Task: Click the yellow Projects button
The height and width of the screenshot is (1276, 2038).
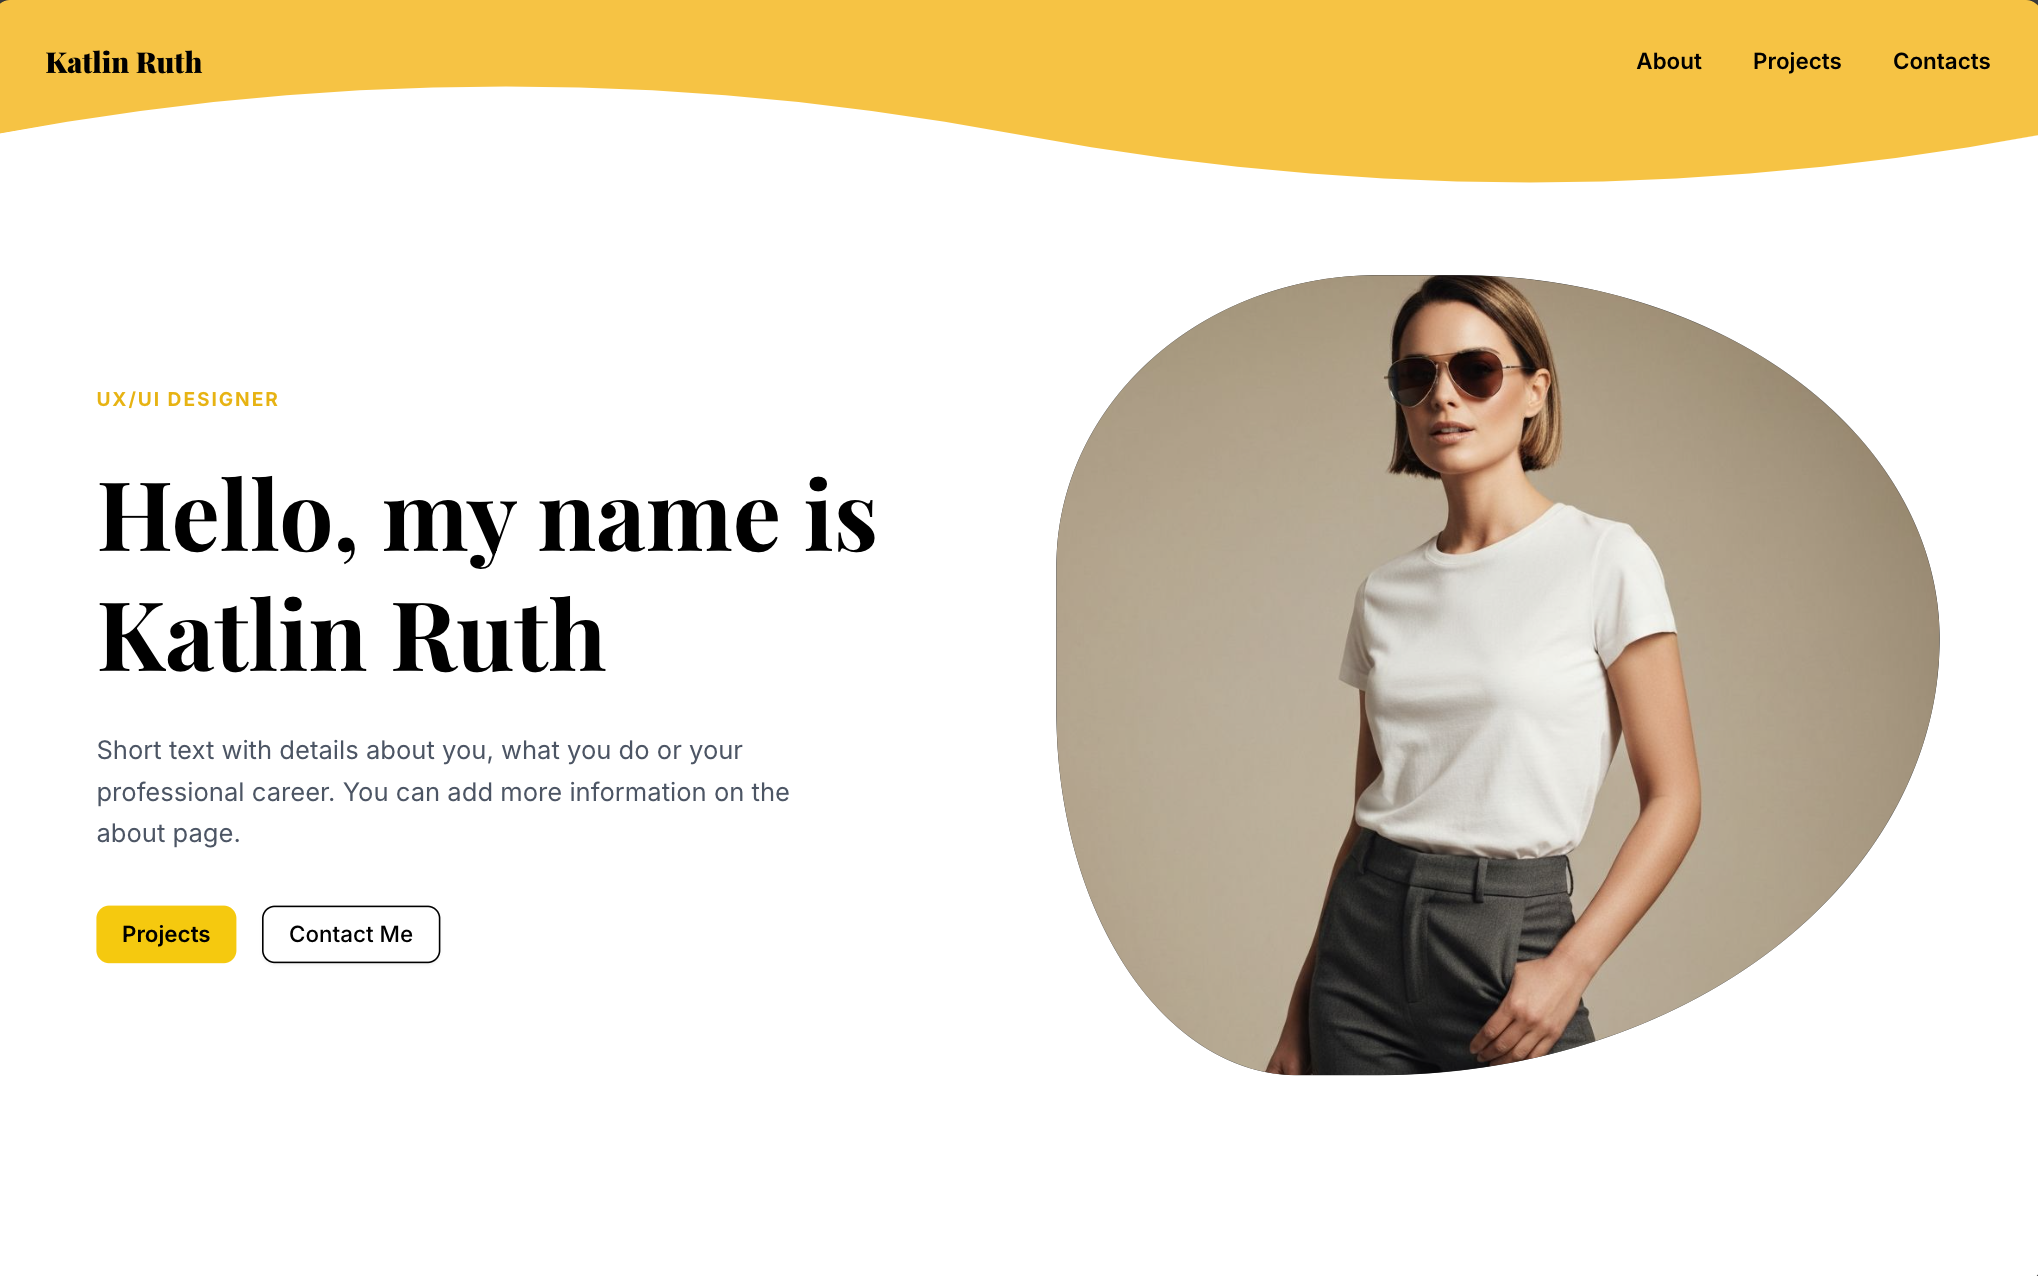Action: click(166, 934)
